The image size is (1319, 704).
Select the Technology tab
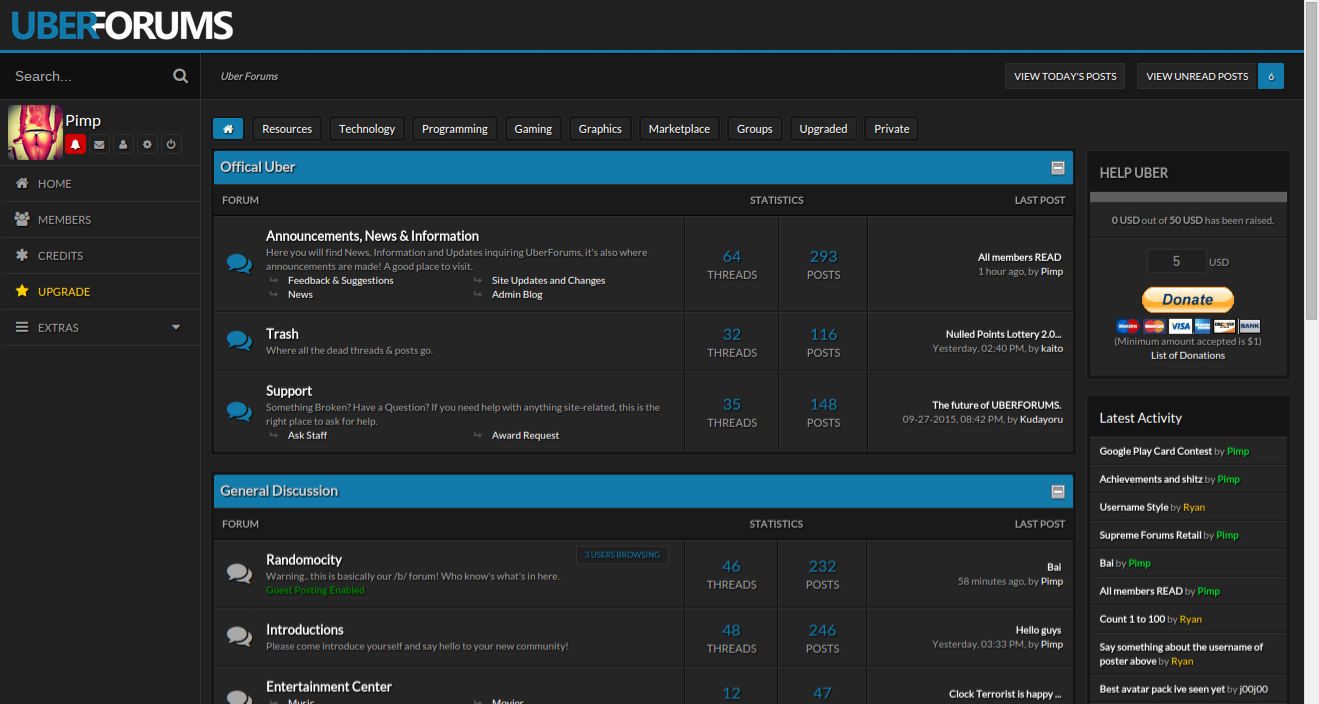367,129
